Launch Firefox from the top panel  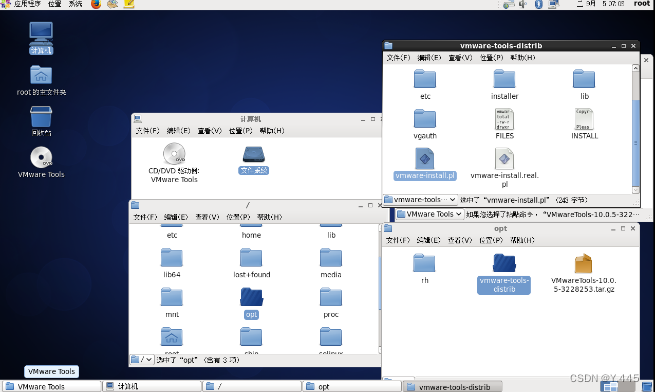[x=96, y=4]
